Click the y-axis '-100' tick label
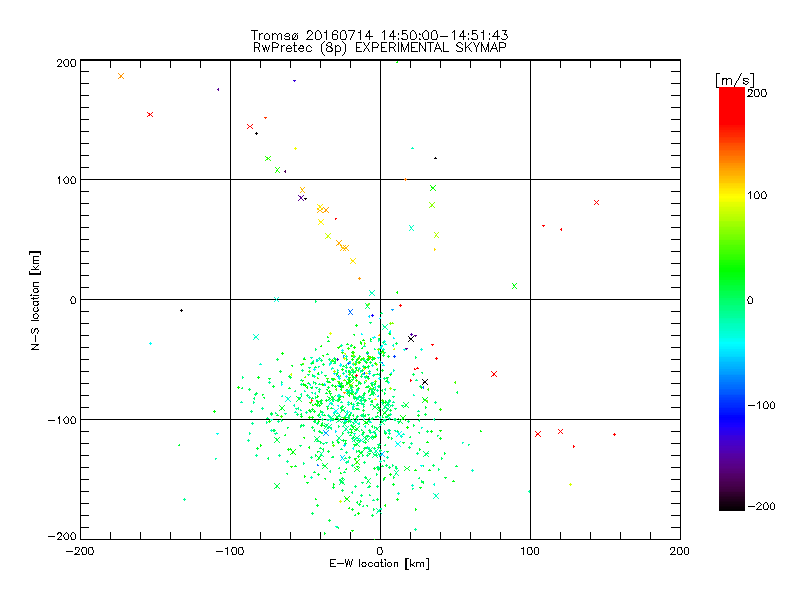Viewport: 800px width, 600px height. [62, 420]
